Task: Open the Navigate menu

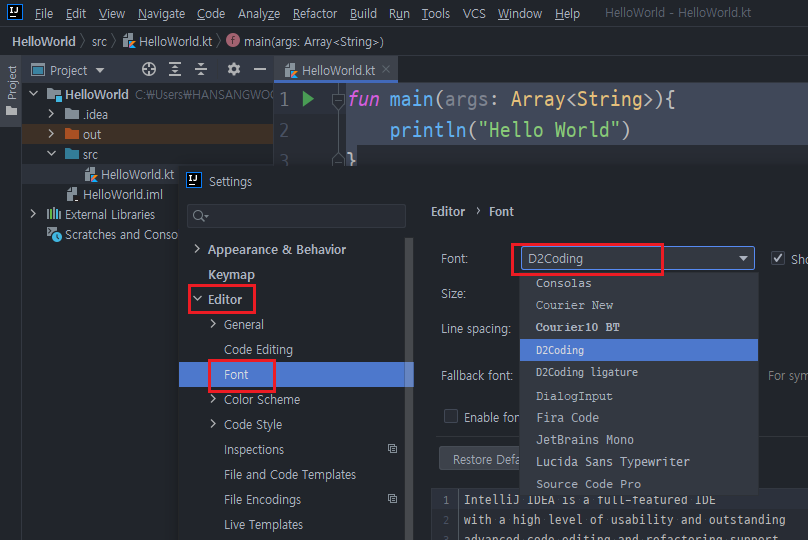Action: click(161, 13)
